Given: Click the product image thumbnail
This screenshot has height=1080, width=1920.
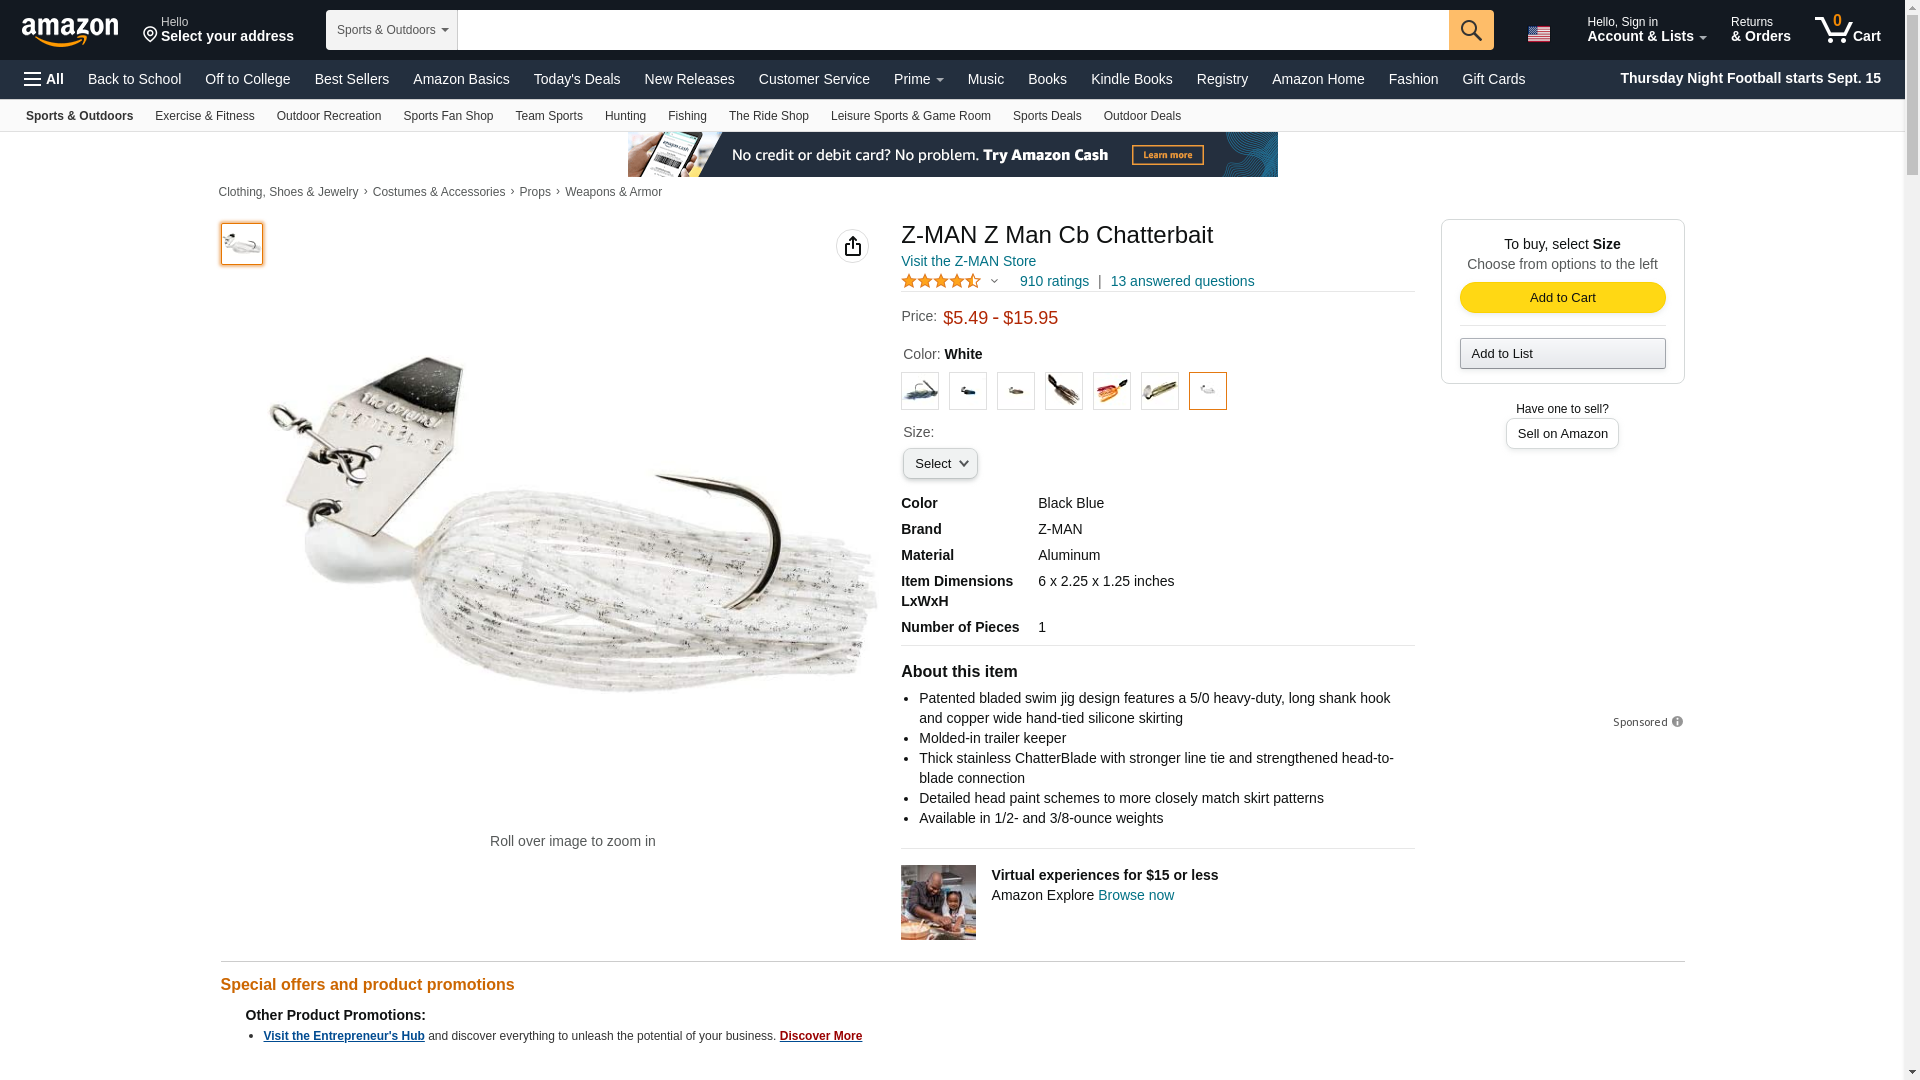Looking at the screenshot, I should (x=242, y=244).
